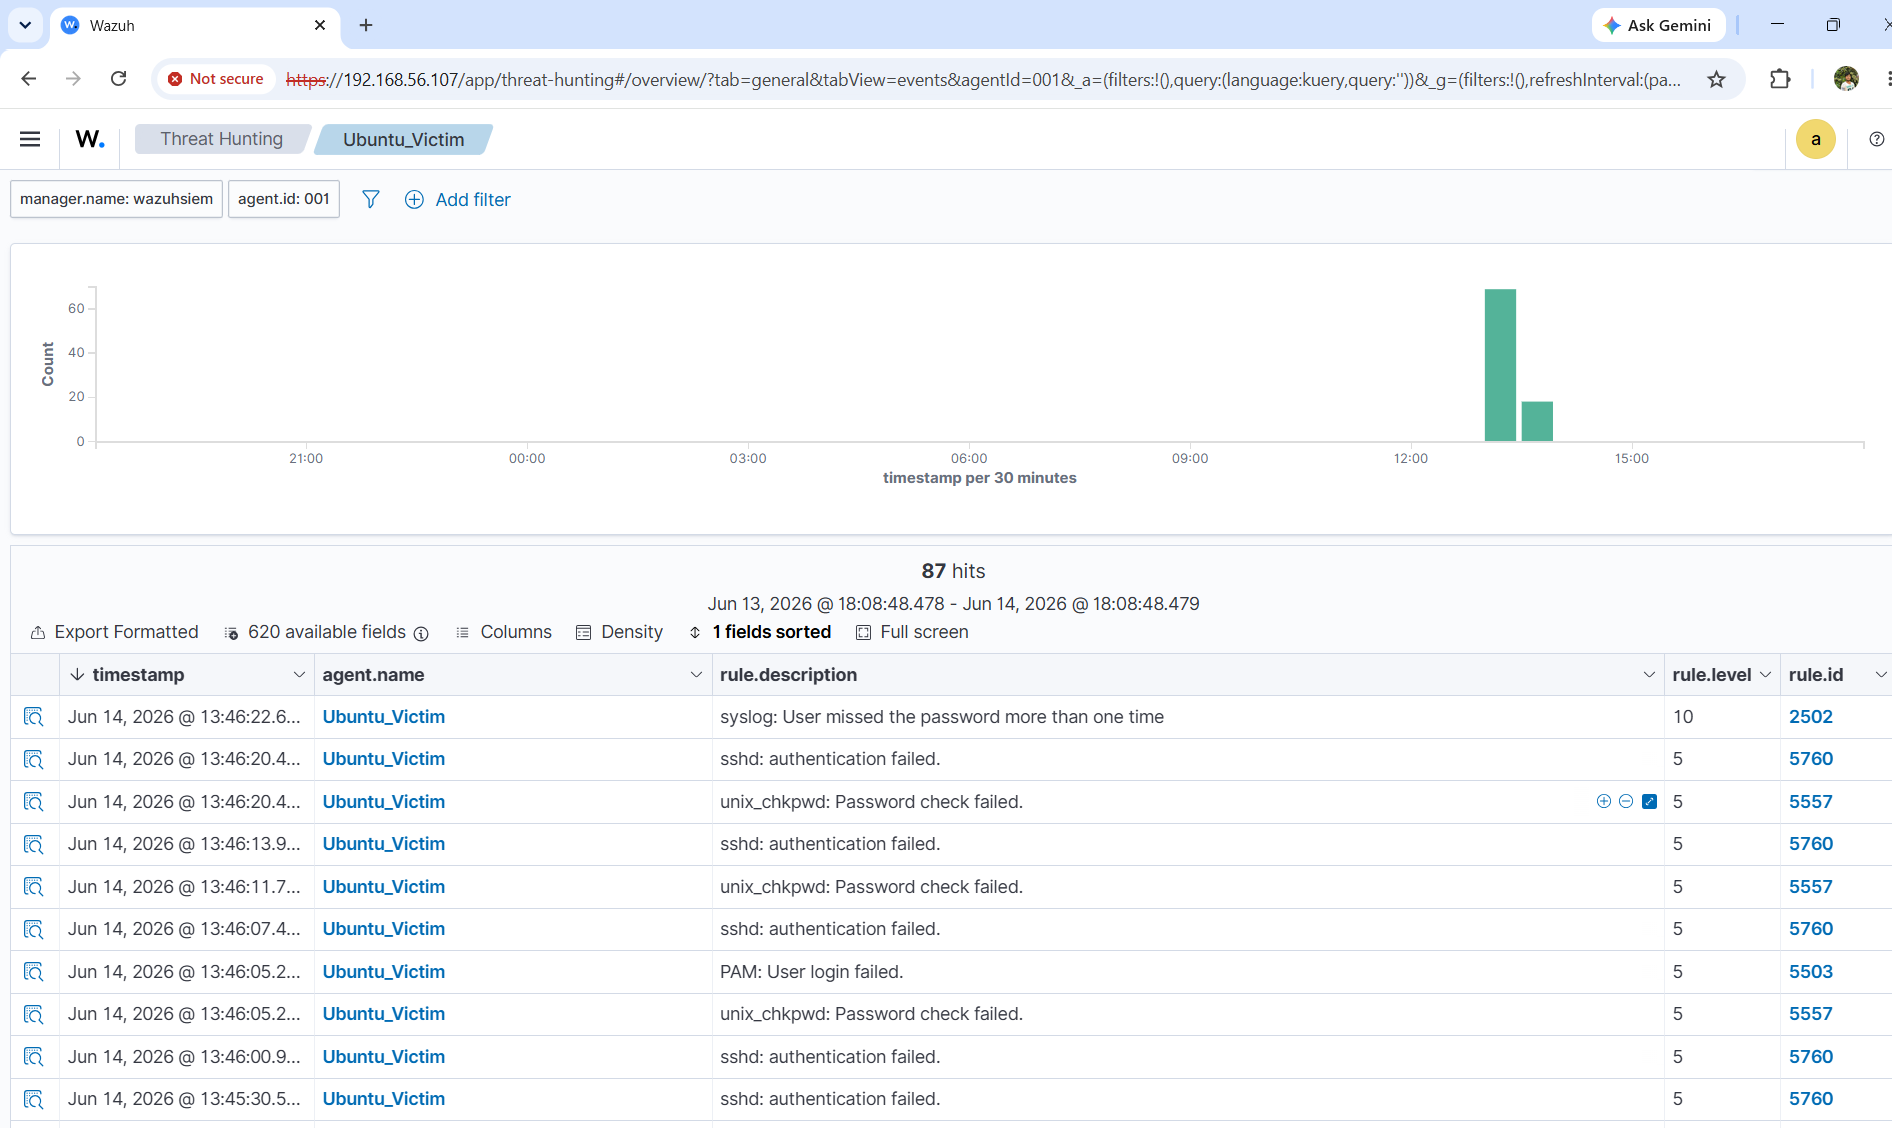The image size is (1892, 1128).
Task: Open Chrome profile avatar
Action: pos(1846,79)
